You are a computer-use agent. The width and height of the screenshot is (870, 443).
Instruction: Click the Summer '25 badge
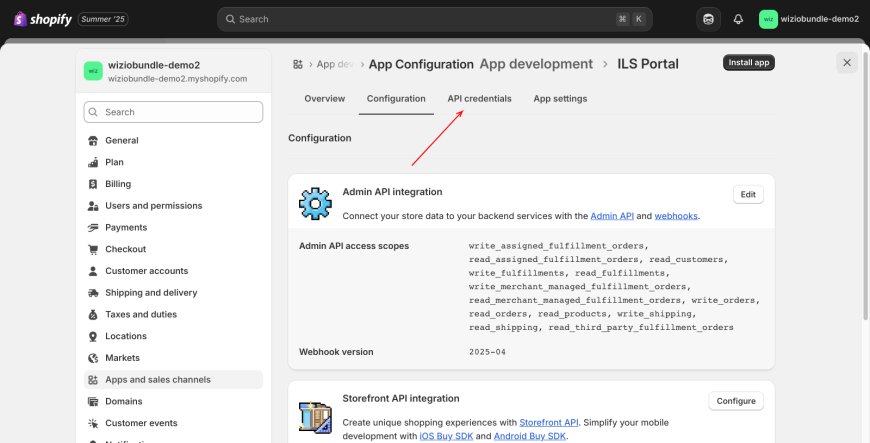tap(103, 19)
